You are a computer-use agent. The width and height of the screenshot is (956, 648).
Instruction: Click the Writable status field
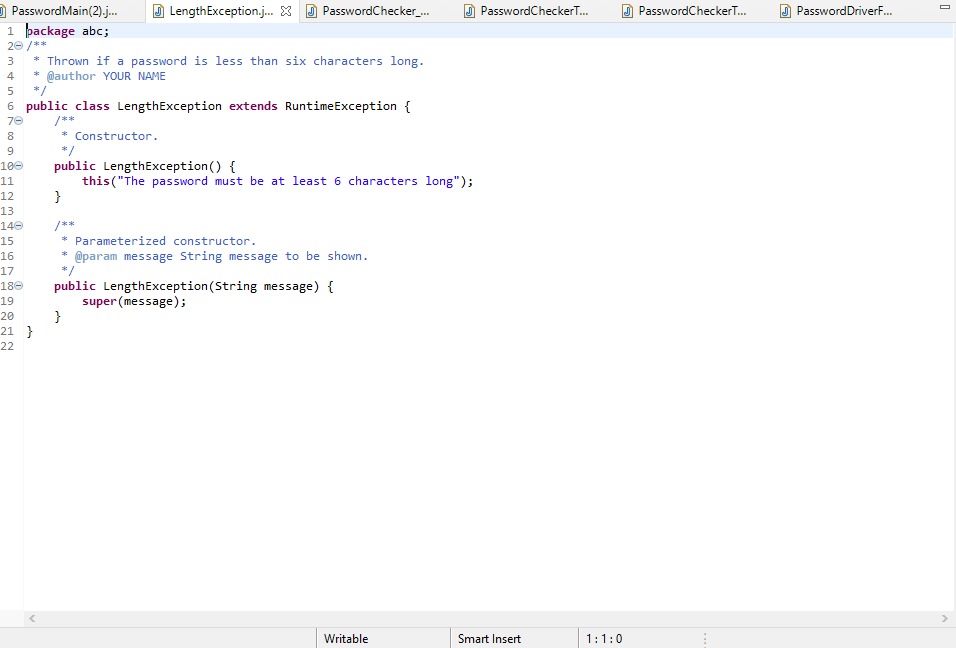click(383, 638)
